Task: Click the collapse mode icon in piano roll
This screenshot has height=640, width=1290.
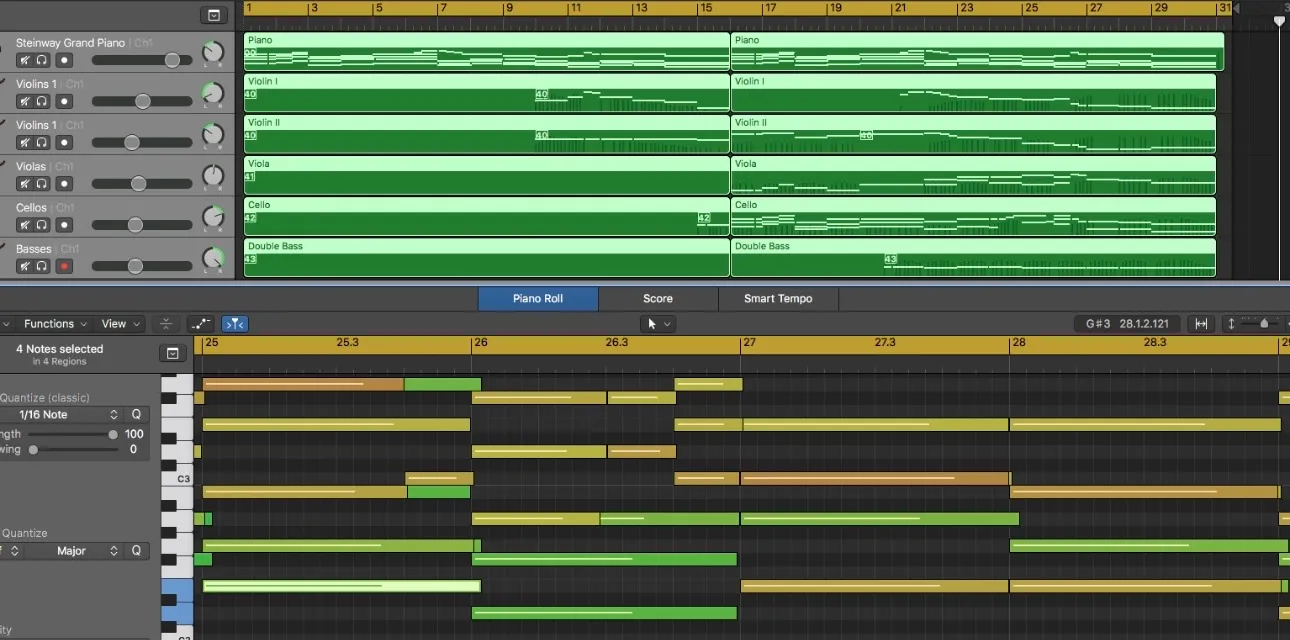Action: (x=166, y=324)
